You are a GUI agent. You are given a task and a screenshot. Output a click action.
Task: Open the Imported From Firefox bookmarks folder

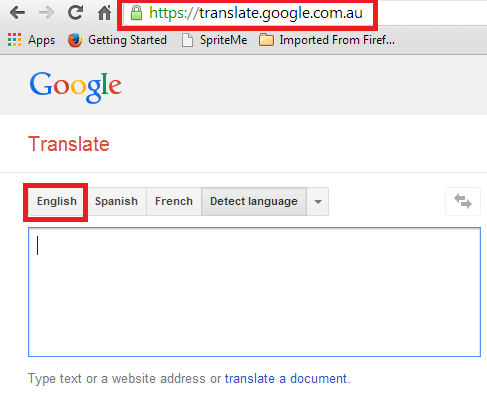pyautogui.click(x=327, y=40)
